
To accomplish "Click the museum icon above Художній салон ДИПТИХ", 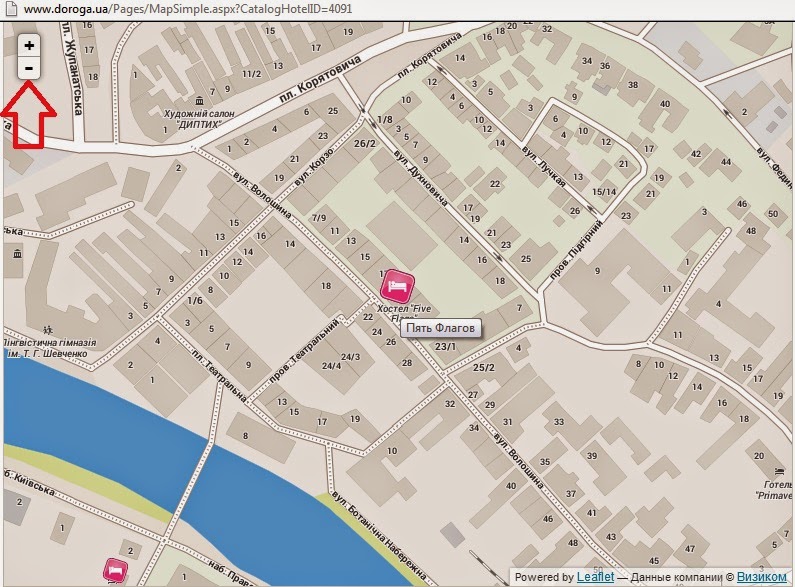I will click(199, 100).
